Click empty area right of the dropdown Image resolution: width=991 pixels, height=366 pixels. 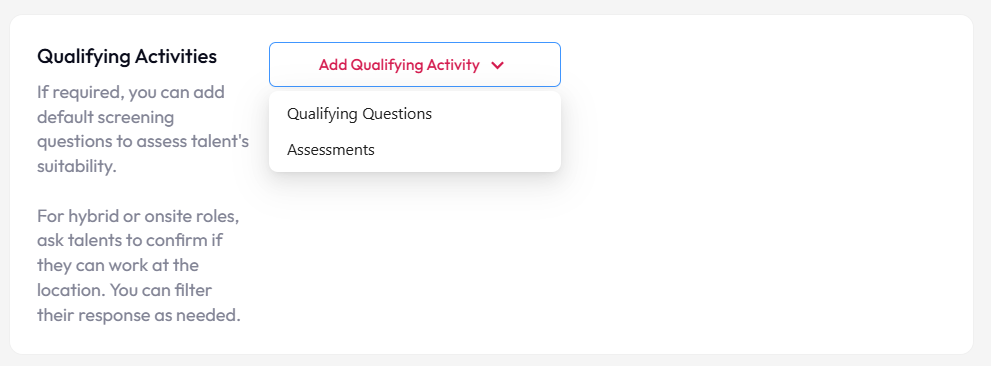click(758, 64)
